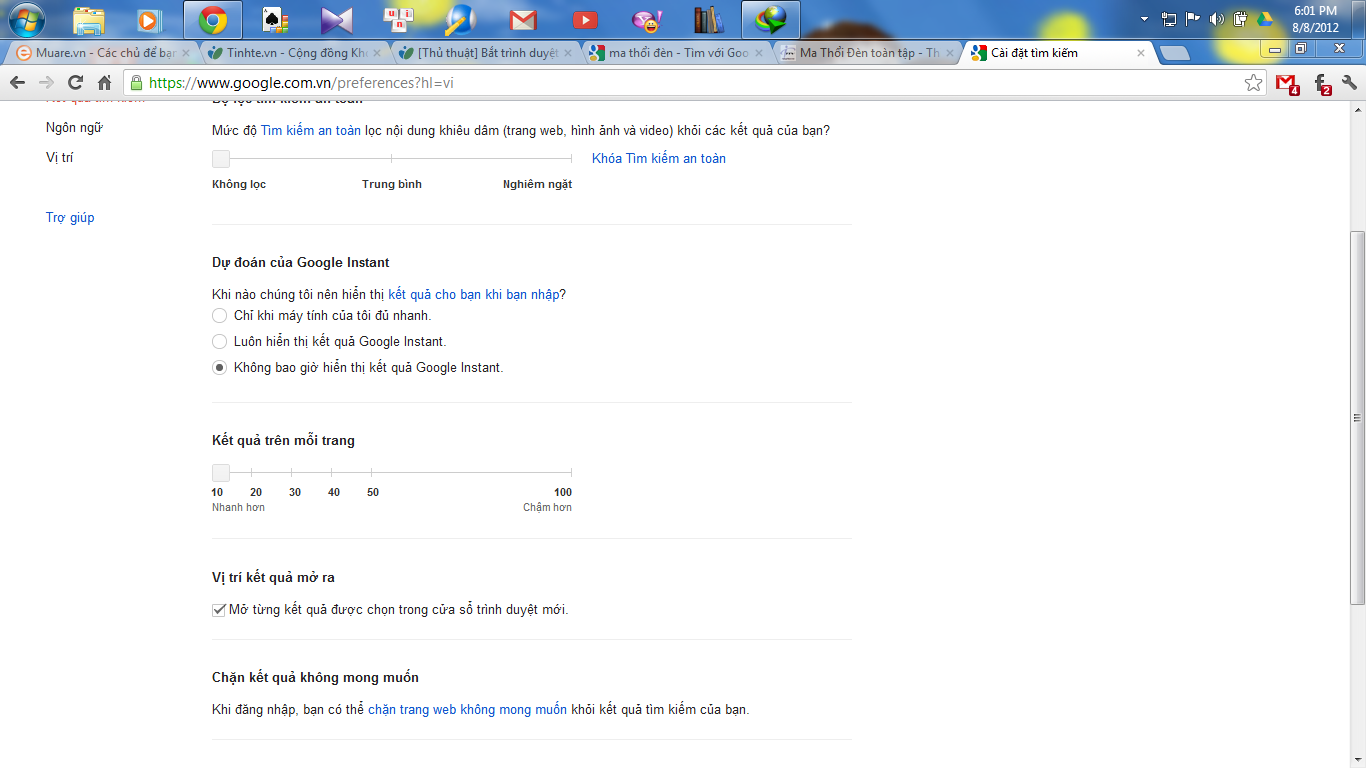Switch to 'ma thổi đèn' Google search tab
Screen dimensions: 1366x768
pos(672,53)
